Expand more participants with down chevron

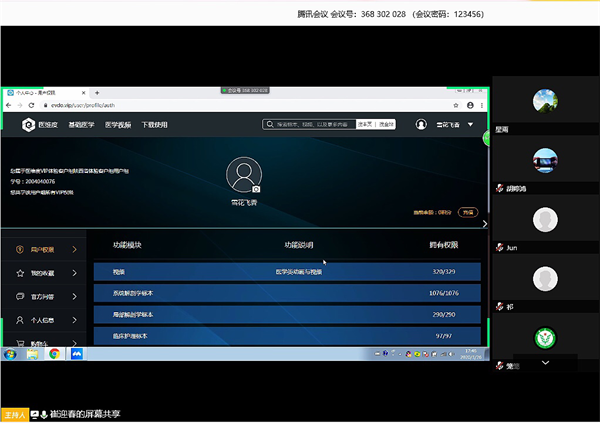544,362
